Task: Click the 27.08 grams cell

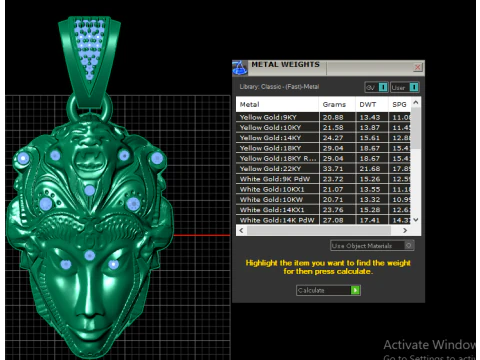Action: pos(337,220)
